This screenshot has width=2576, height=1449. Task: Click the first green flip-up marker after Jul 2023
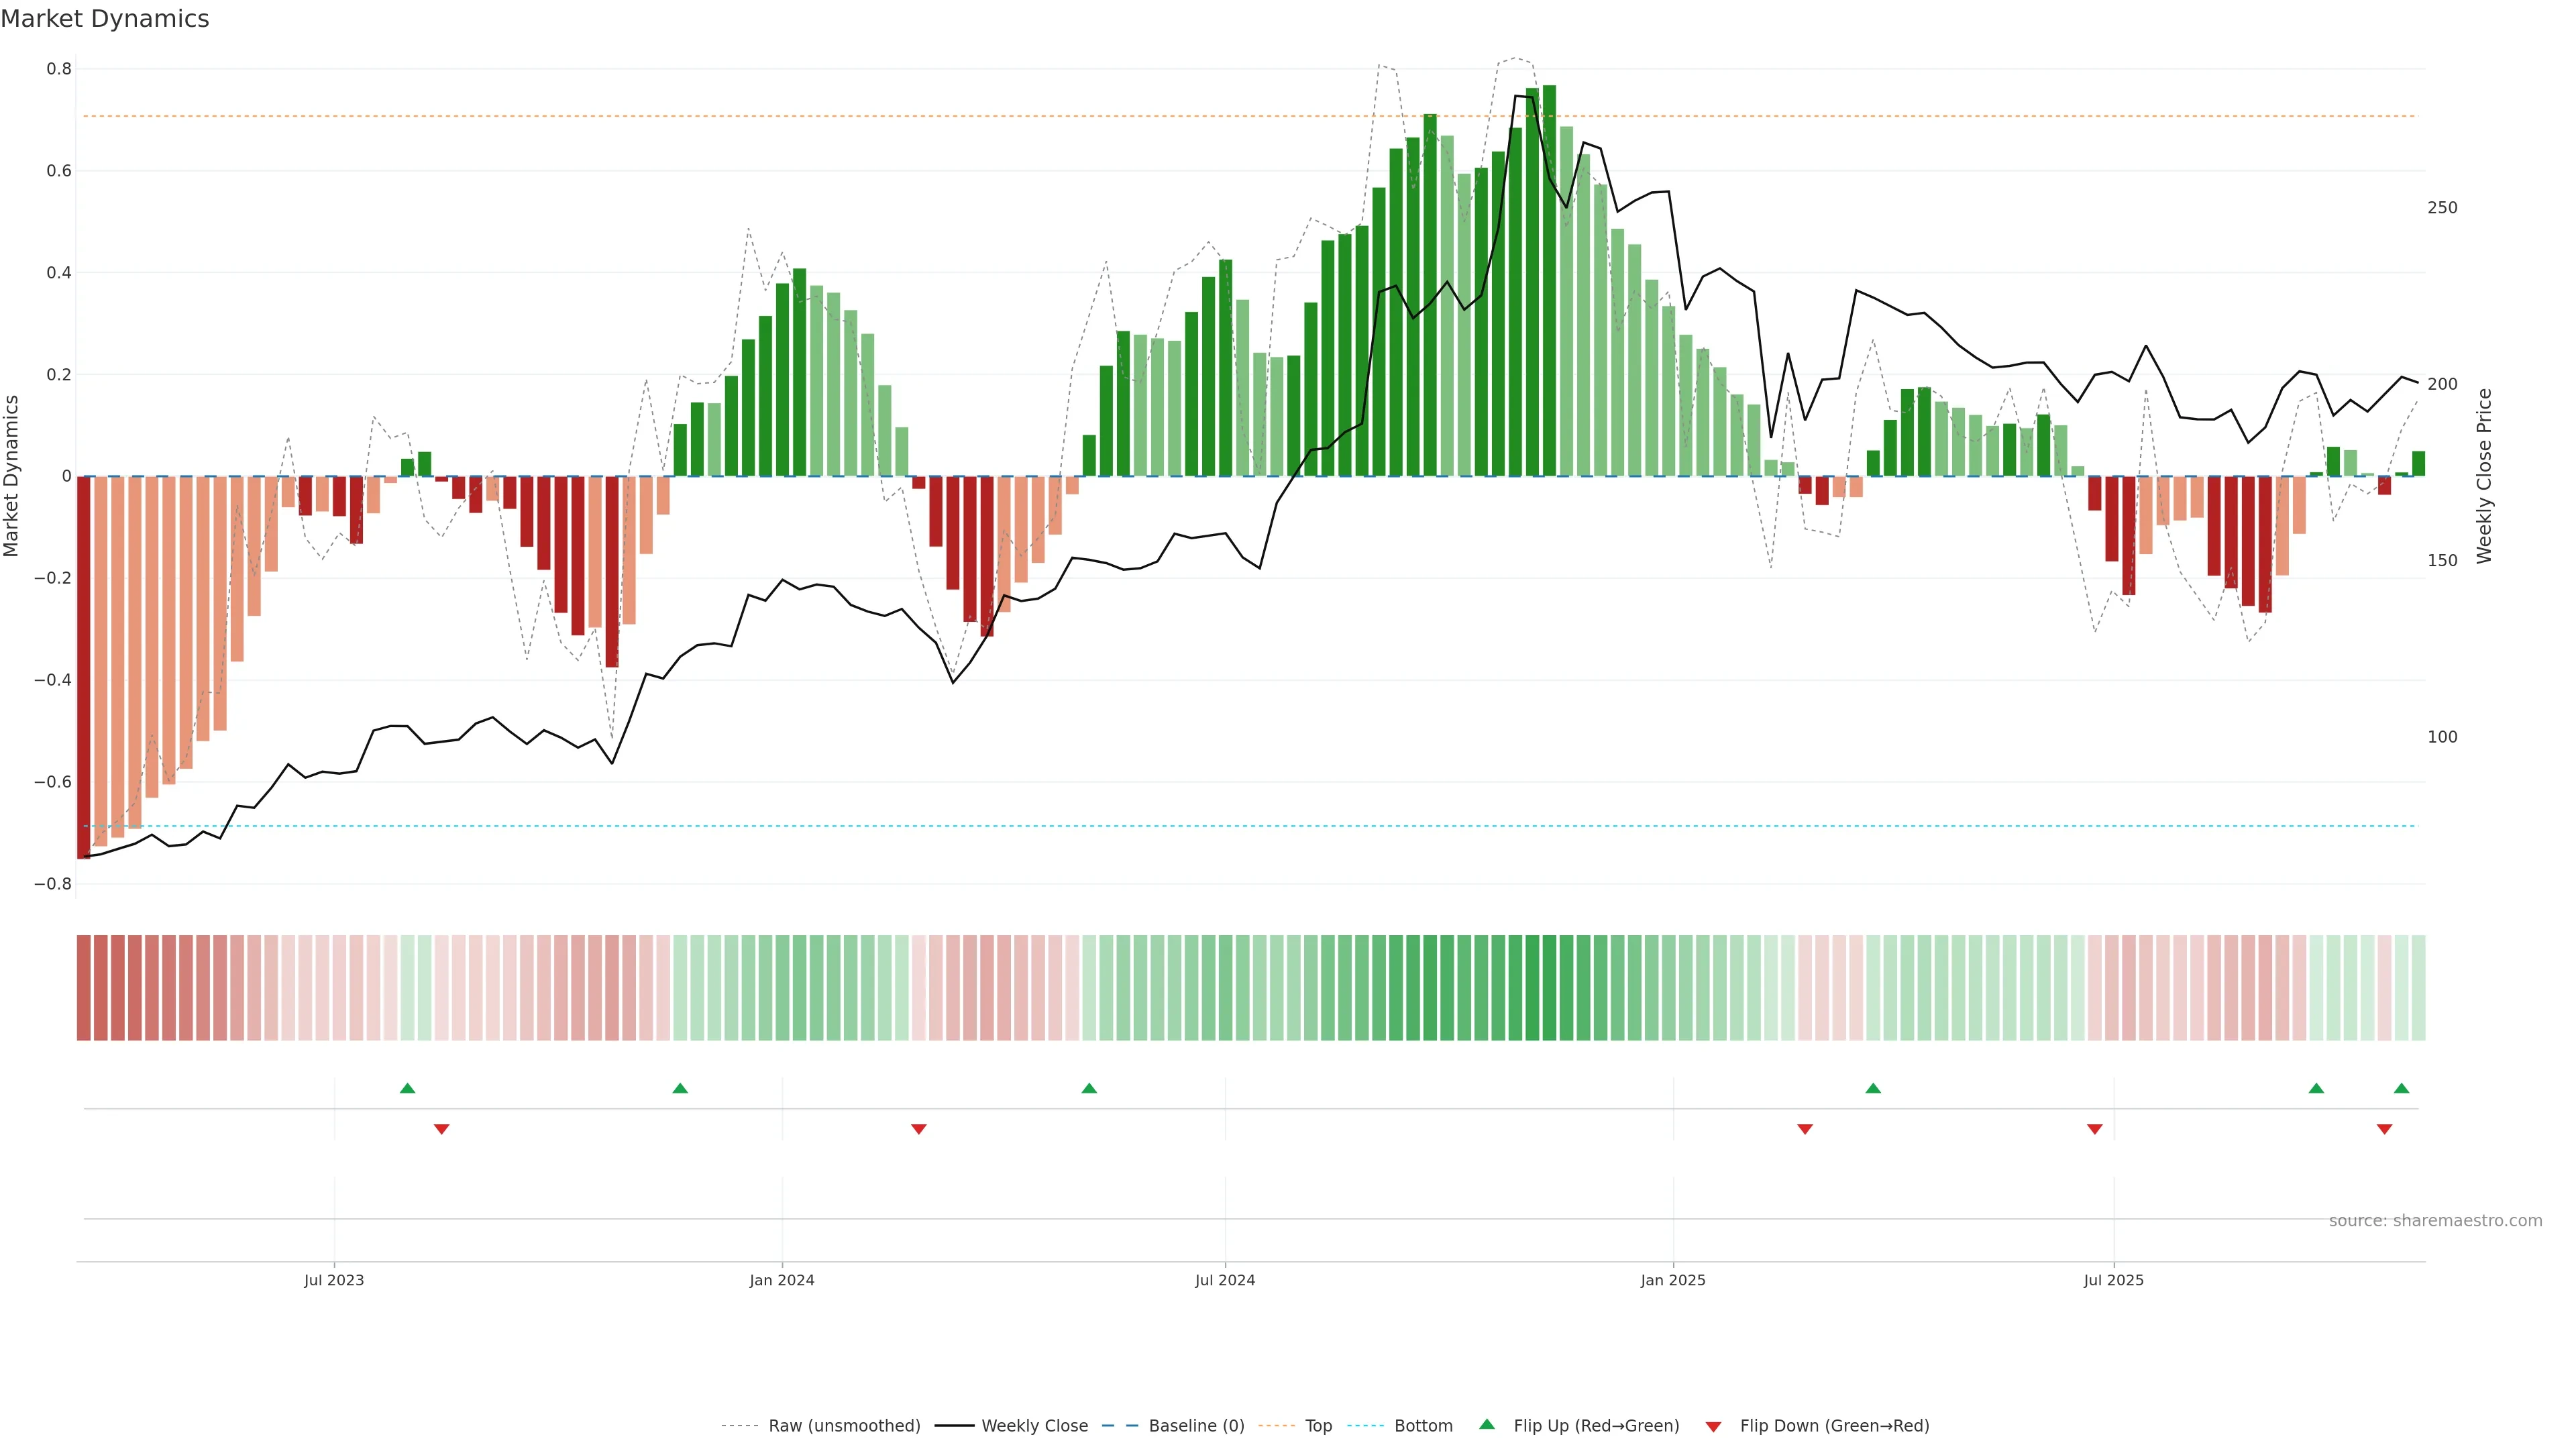407,1088
